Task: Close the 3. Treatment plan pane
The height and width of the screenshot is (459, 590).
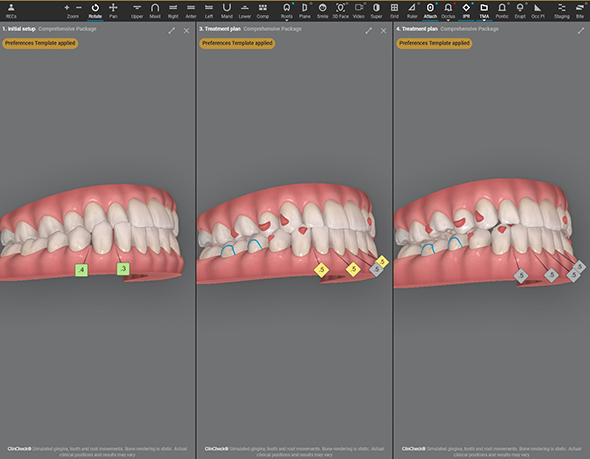Action: [x=383, y=31]
